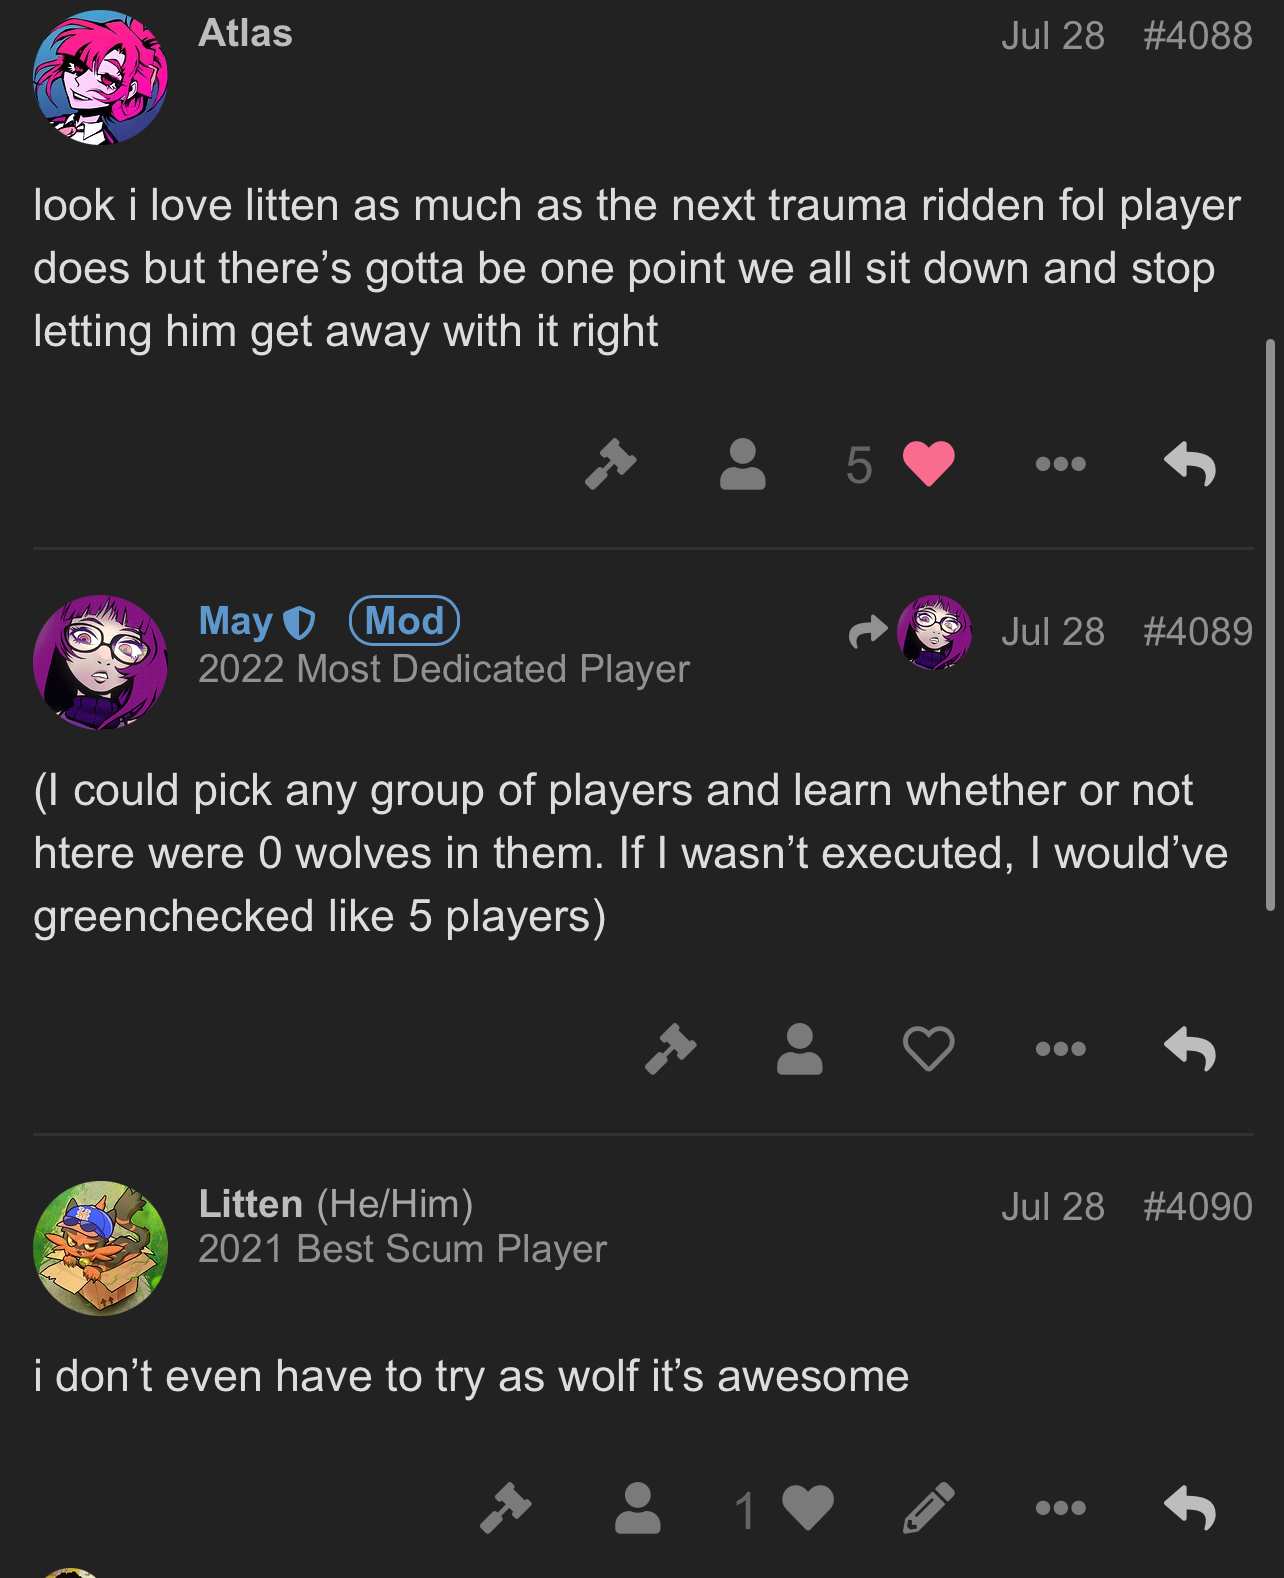Reply to Atlas's post #4088
This screenshot has width=1284, height=1578.
pos(1190,464)
